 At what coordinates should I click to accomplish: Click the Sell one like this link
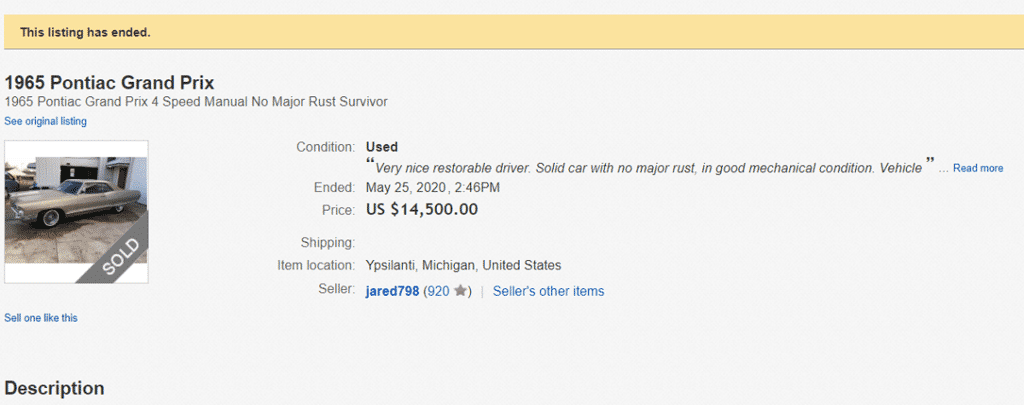pyautogui.click(x=41, y=318)
